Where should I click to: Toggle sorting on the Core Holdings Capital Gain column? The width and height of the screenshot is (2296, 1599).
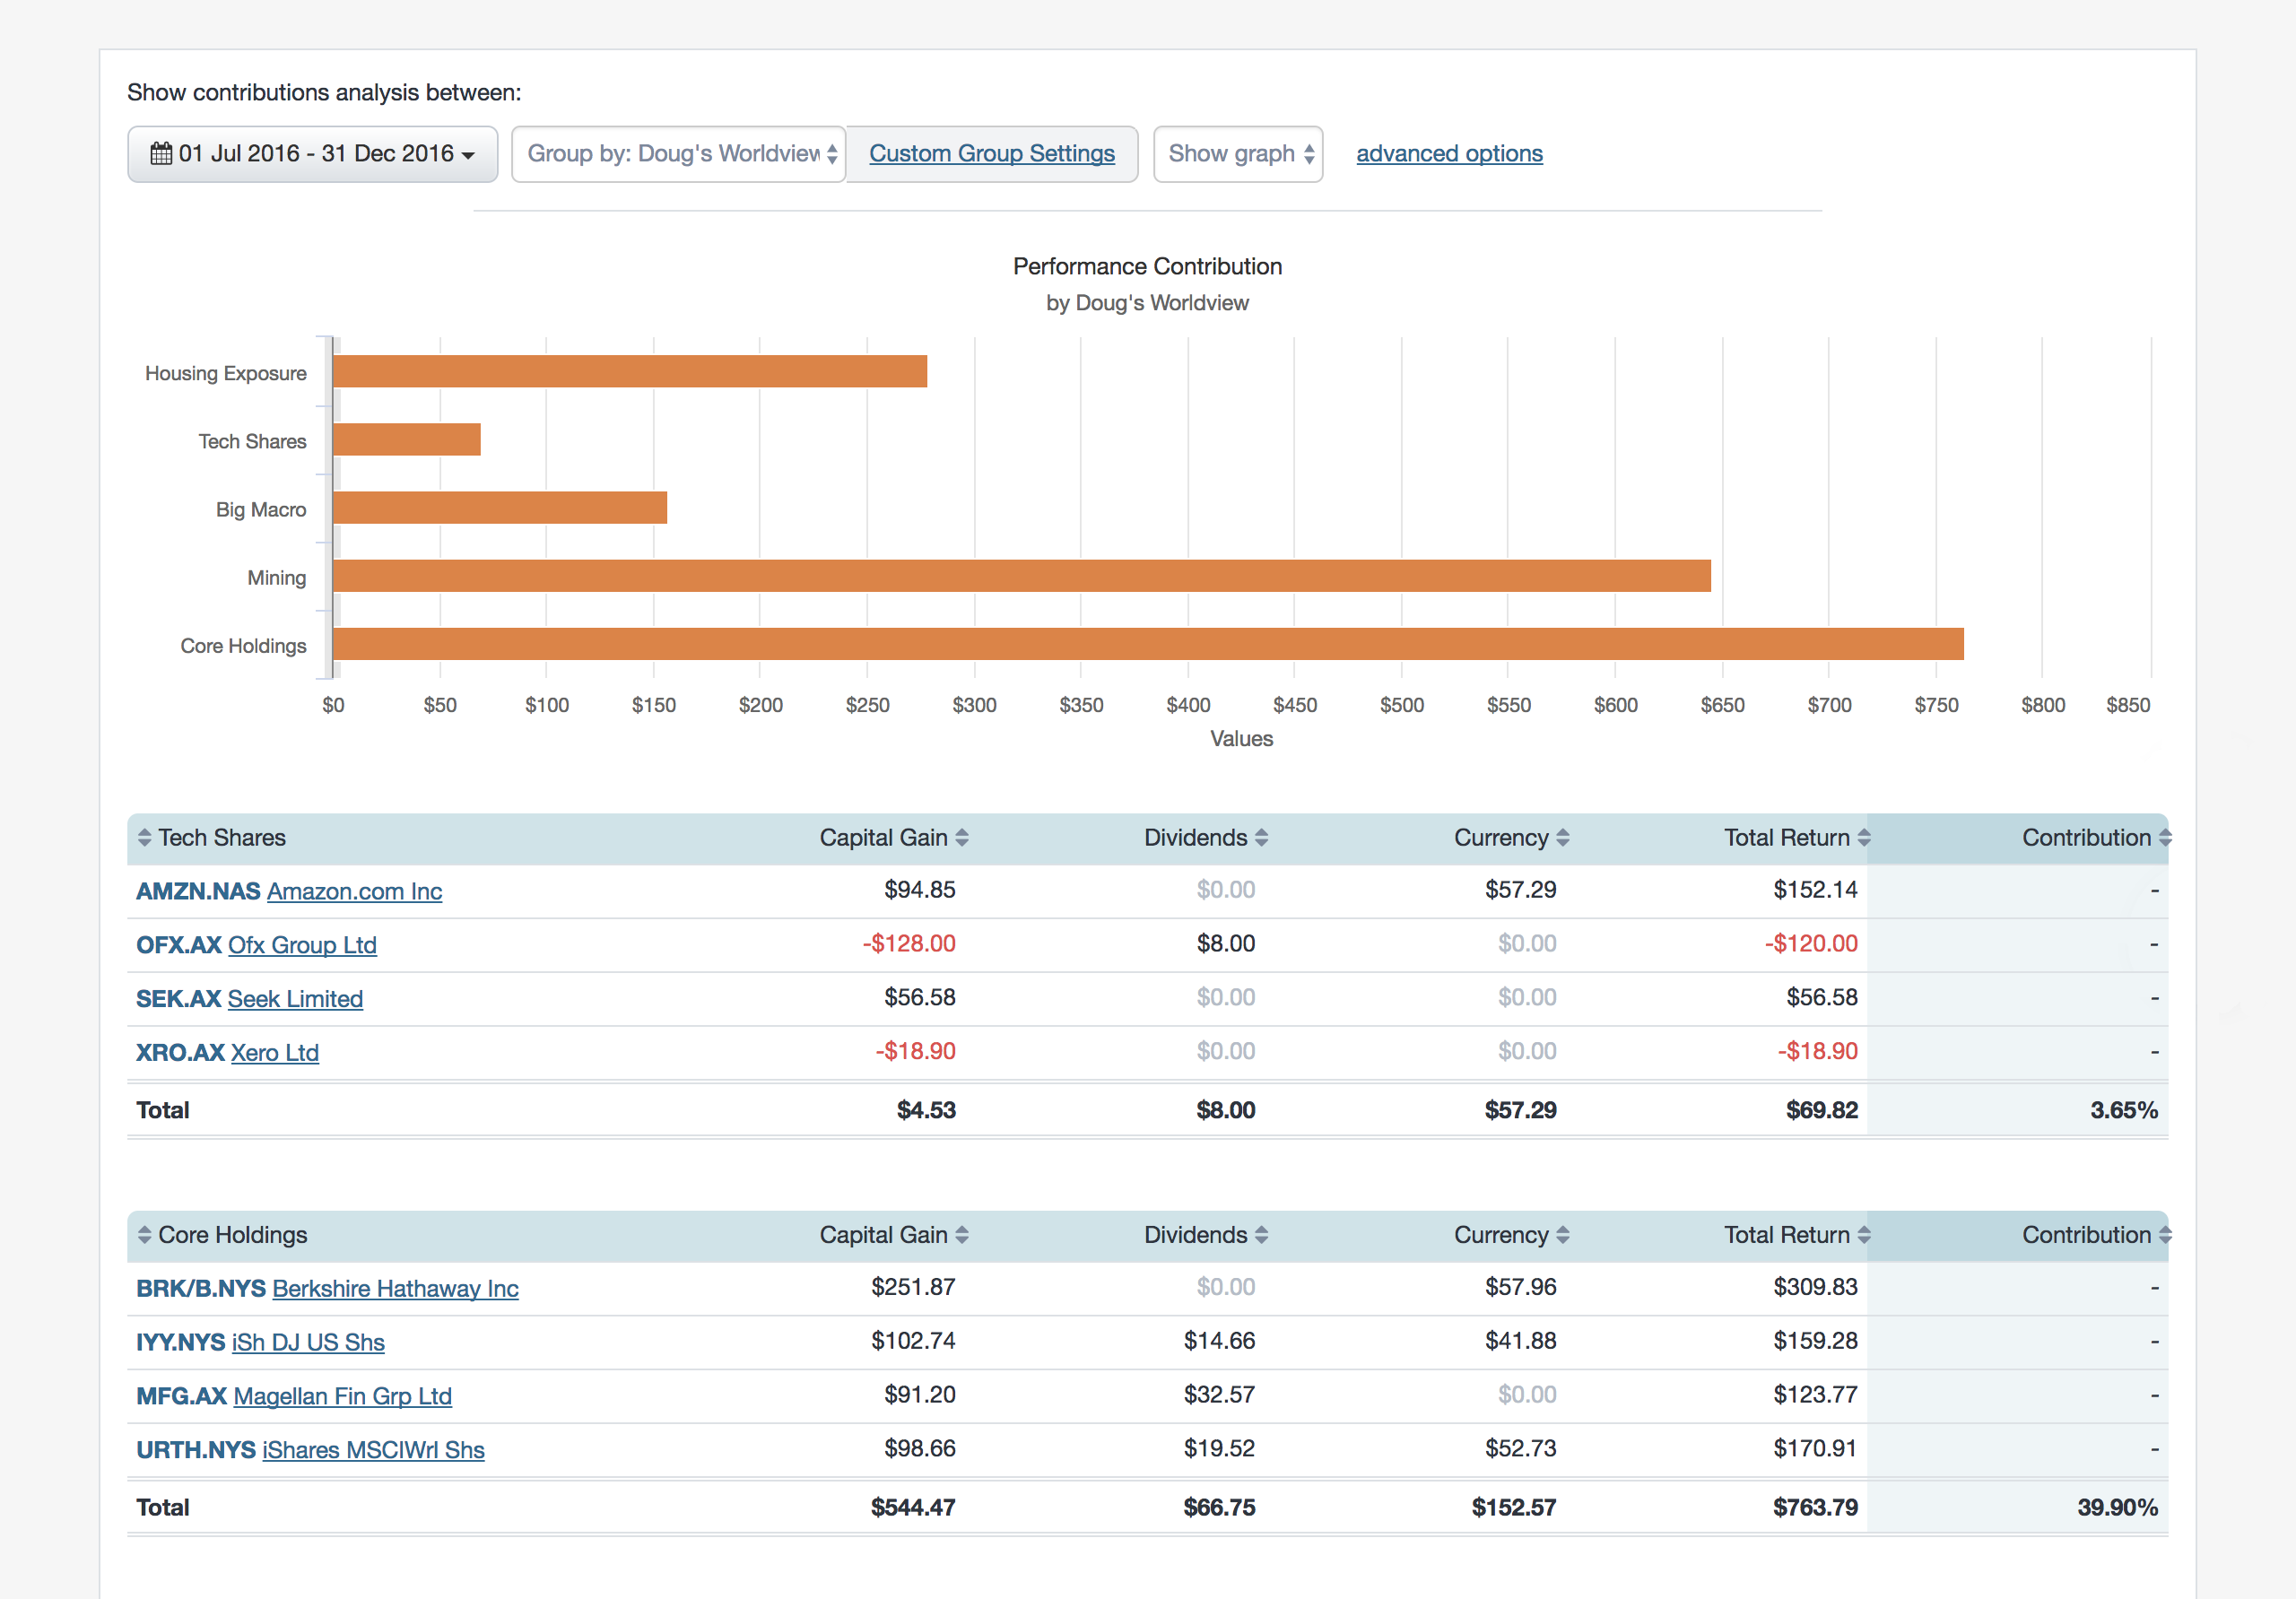pyautogui.click(x=963, y=1234)
